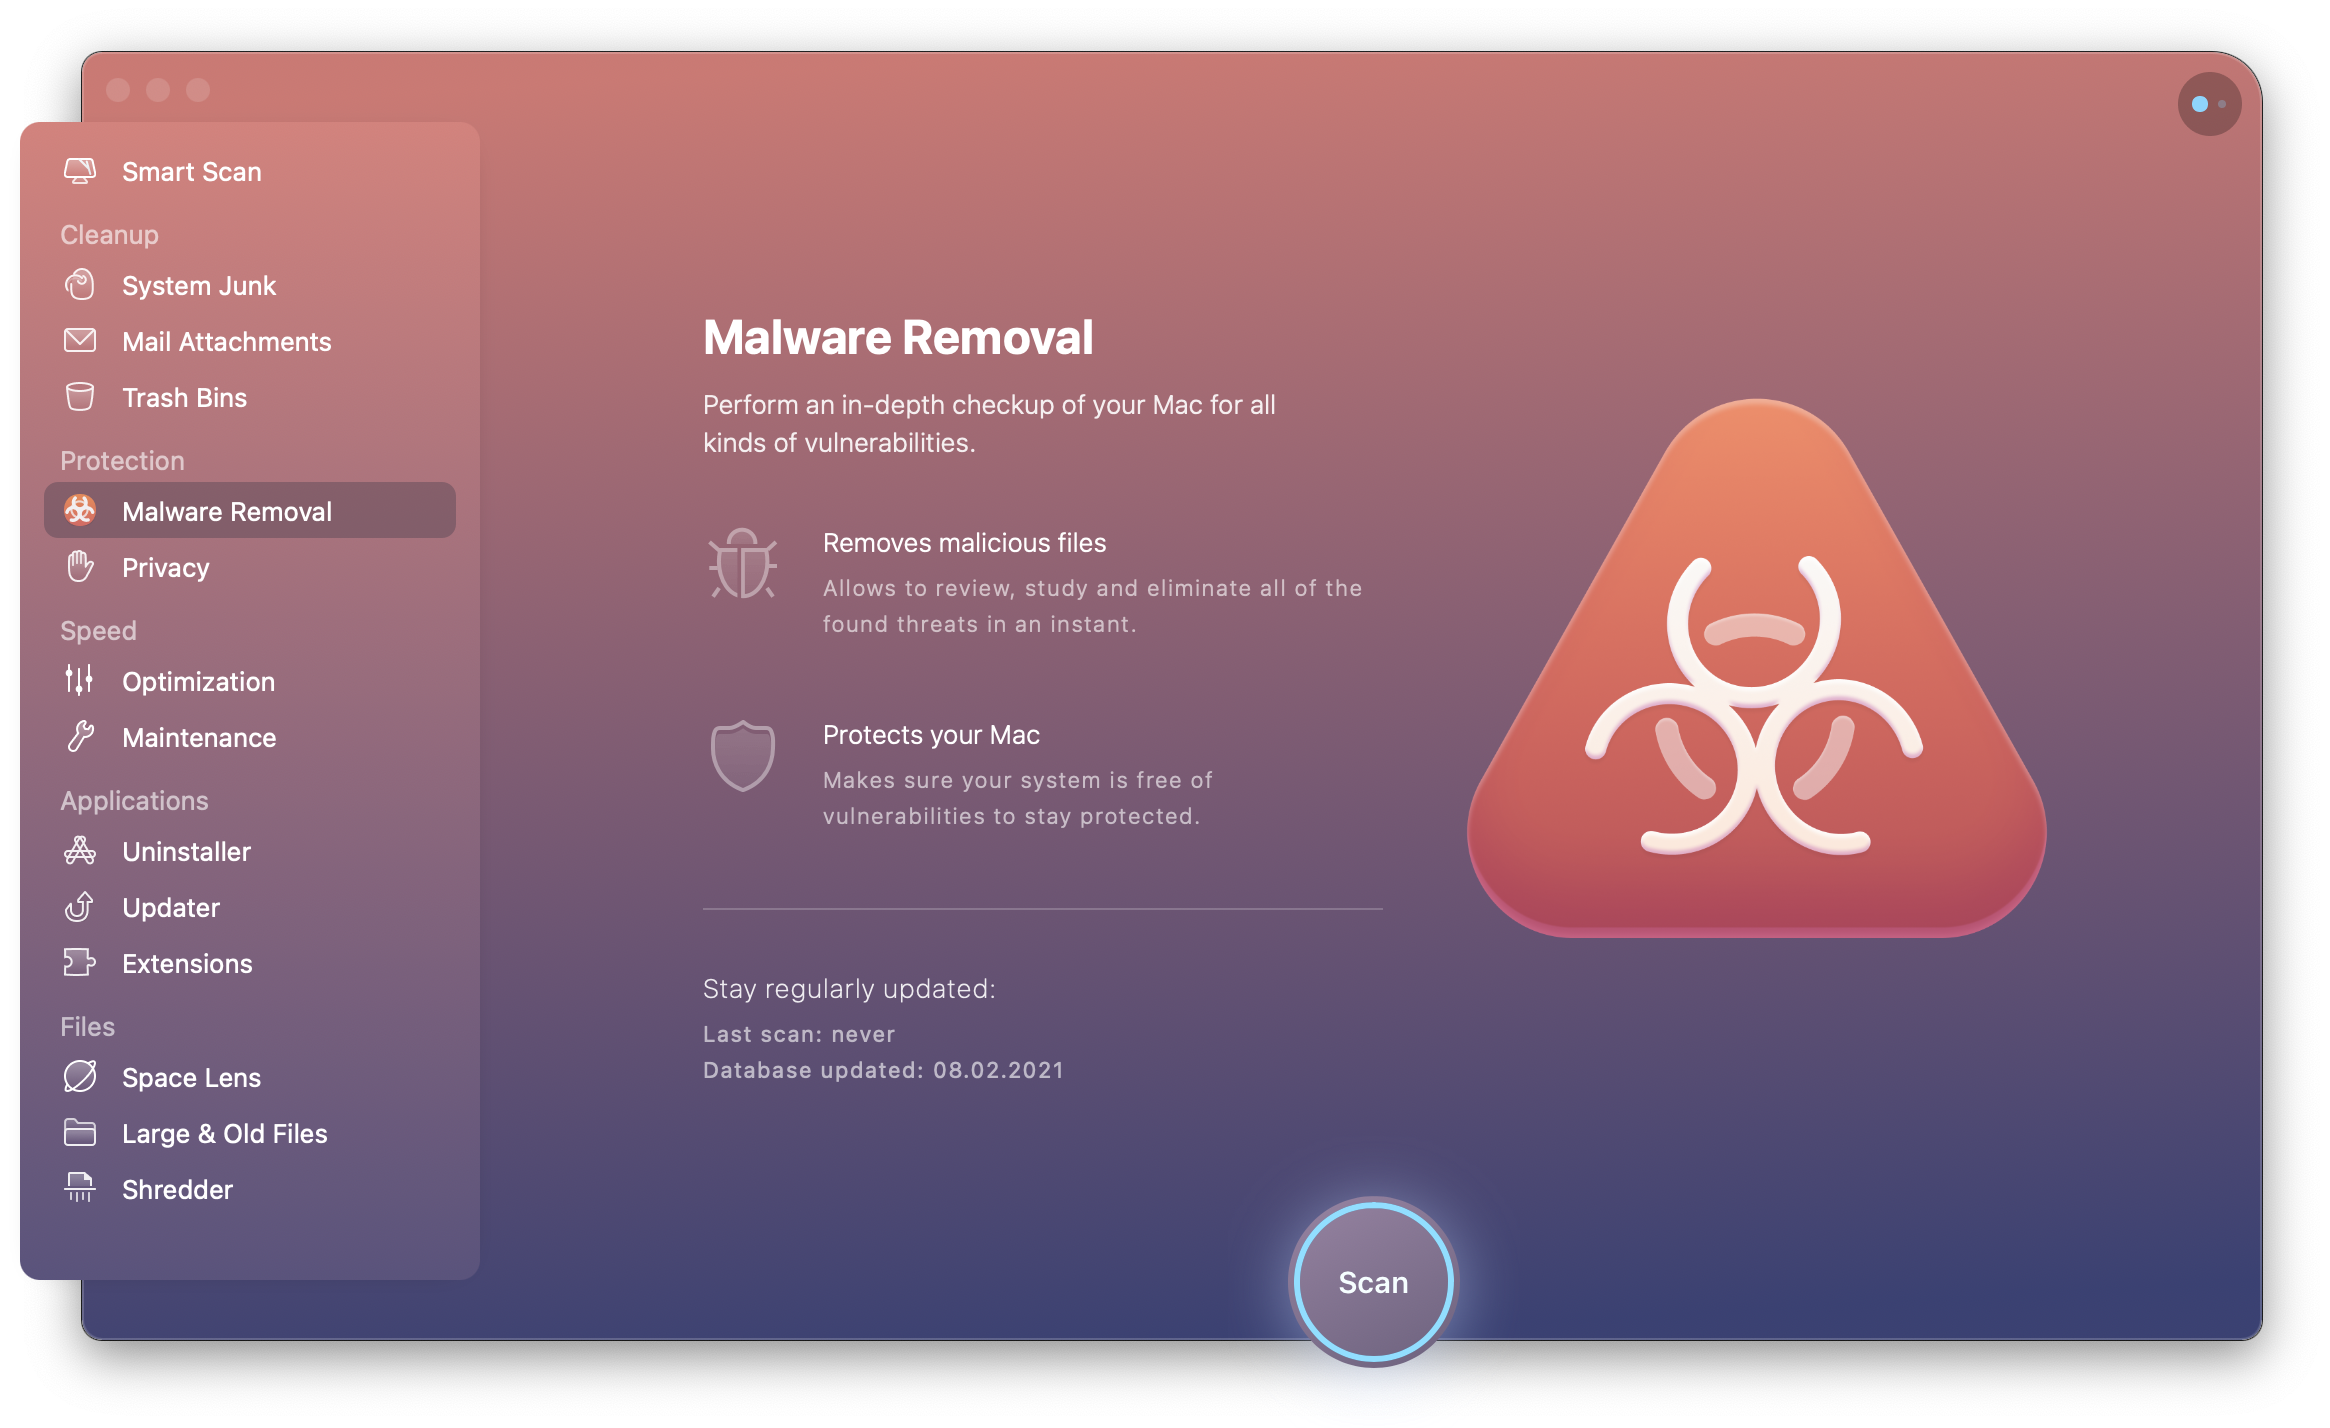The width and height of the screenshot is (2330, 1428).
Task: Click the Malware Removal icon in sidebar
Action: coord(83,511)
